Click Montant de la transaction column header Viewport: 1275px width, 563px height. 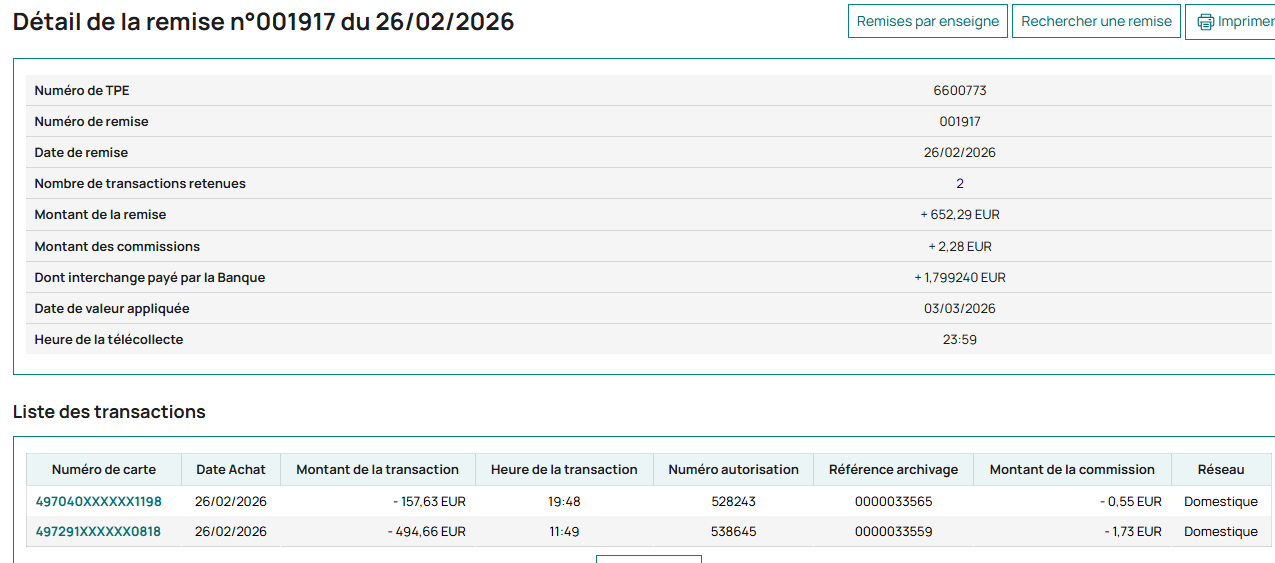(378, 469)
